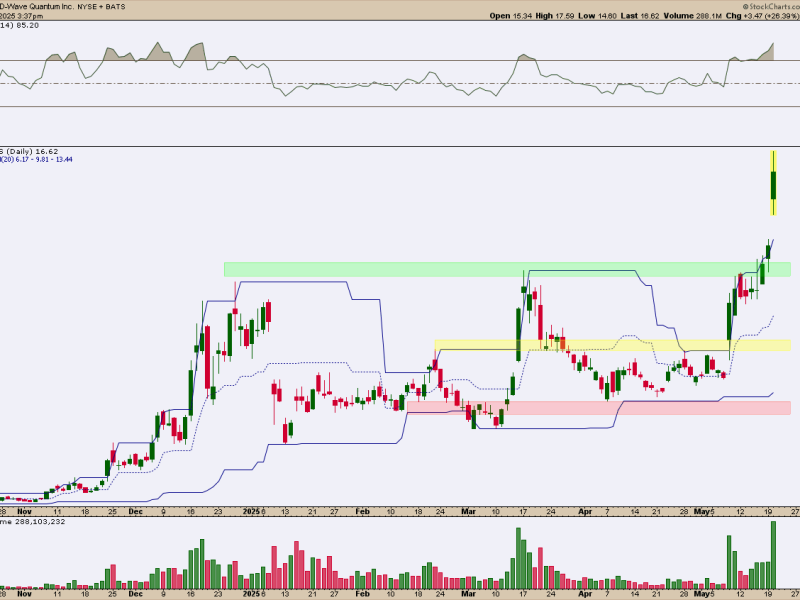Click Feb on the price panel date axis
Screen dimensions: 800x600
362,511
